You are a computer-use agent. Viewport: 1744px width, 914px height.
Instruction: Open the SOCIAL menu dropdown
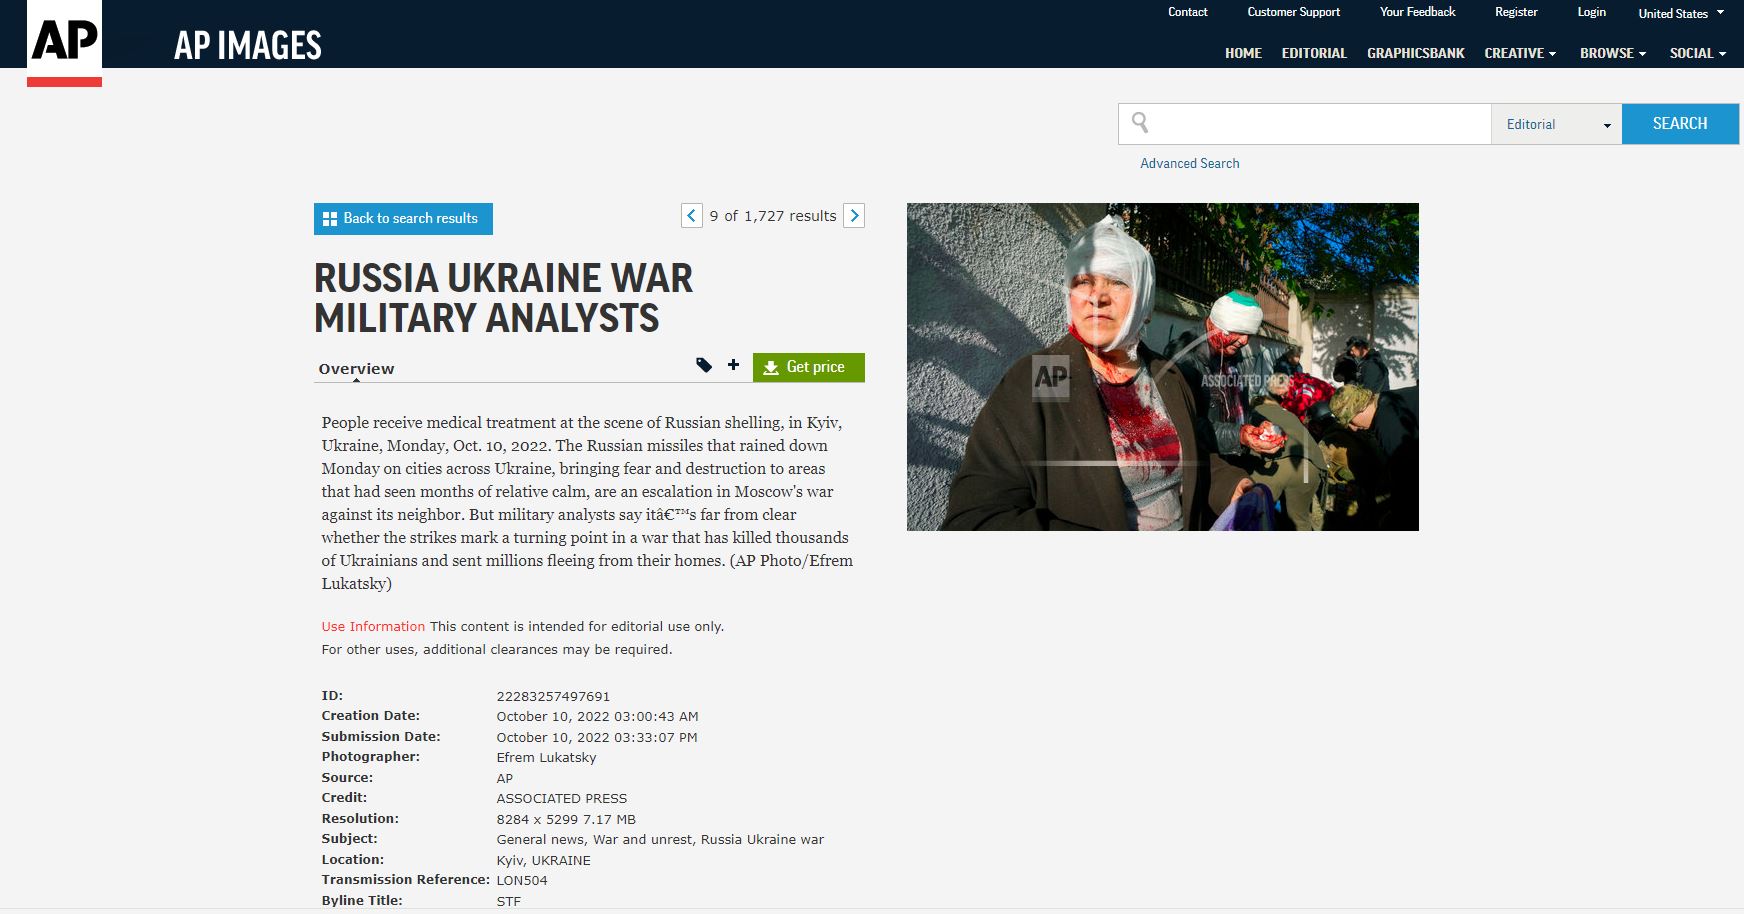(1697, 53)
